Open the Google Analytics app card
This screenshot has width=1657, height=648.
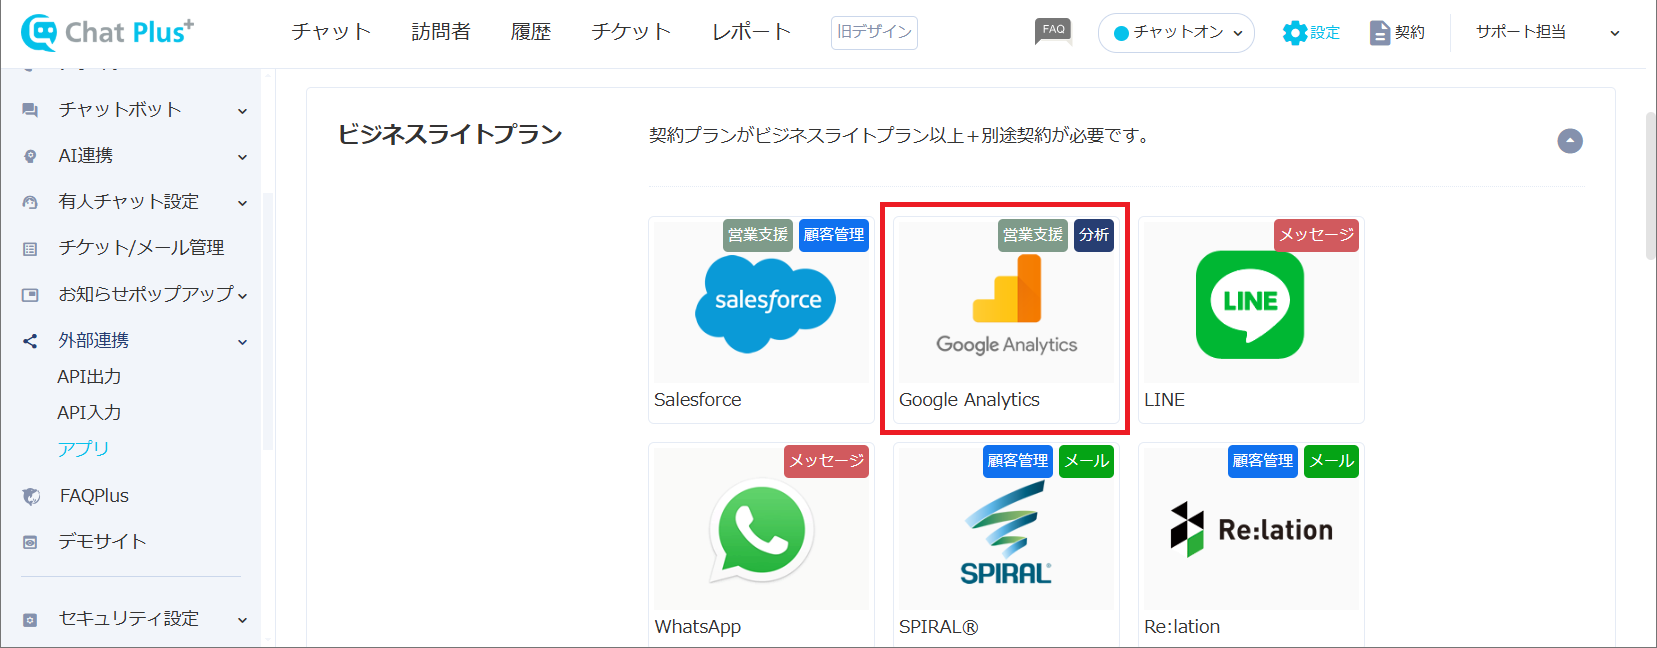1006,320
